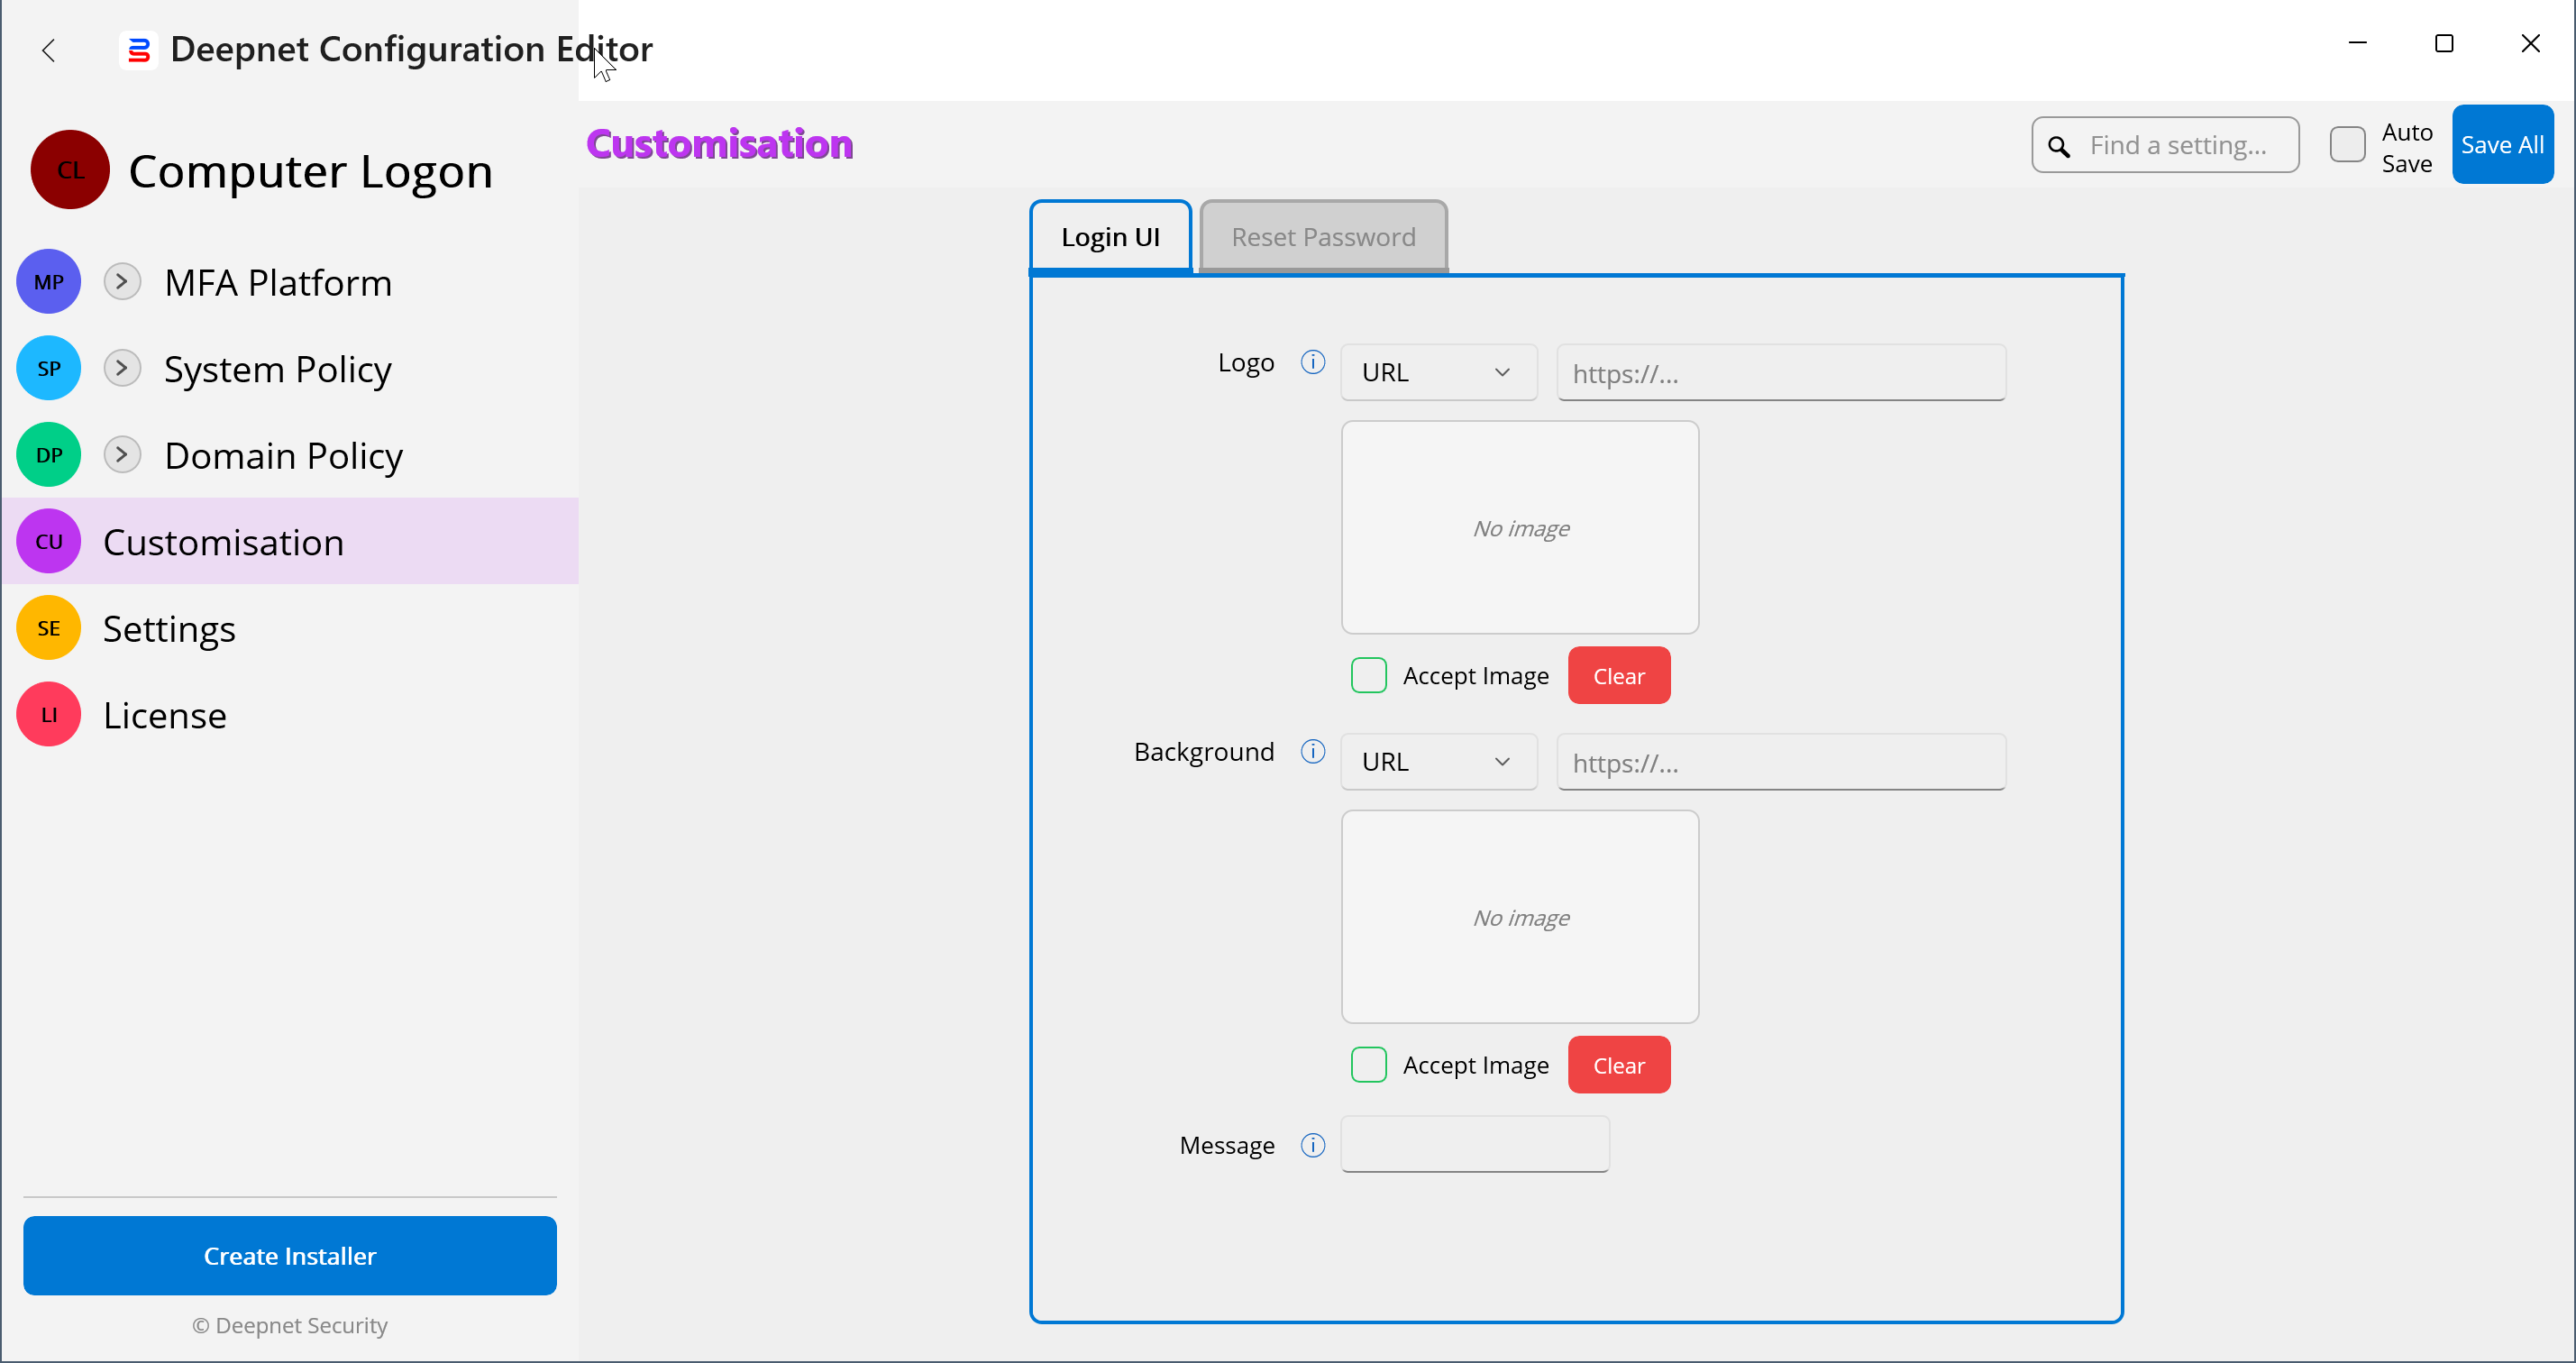
Task: Click the SE Settings badge icon
Action: (48, 628)
